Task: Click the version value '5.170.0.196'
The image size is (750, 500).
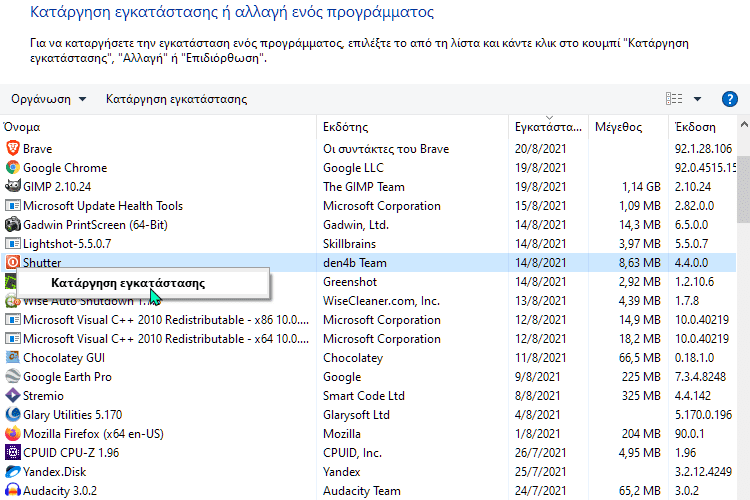Action: [703, 415]
